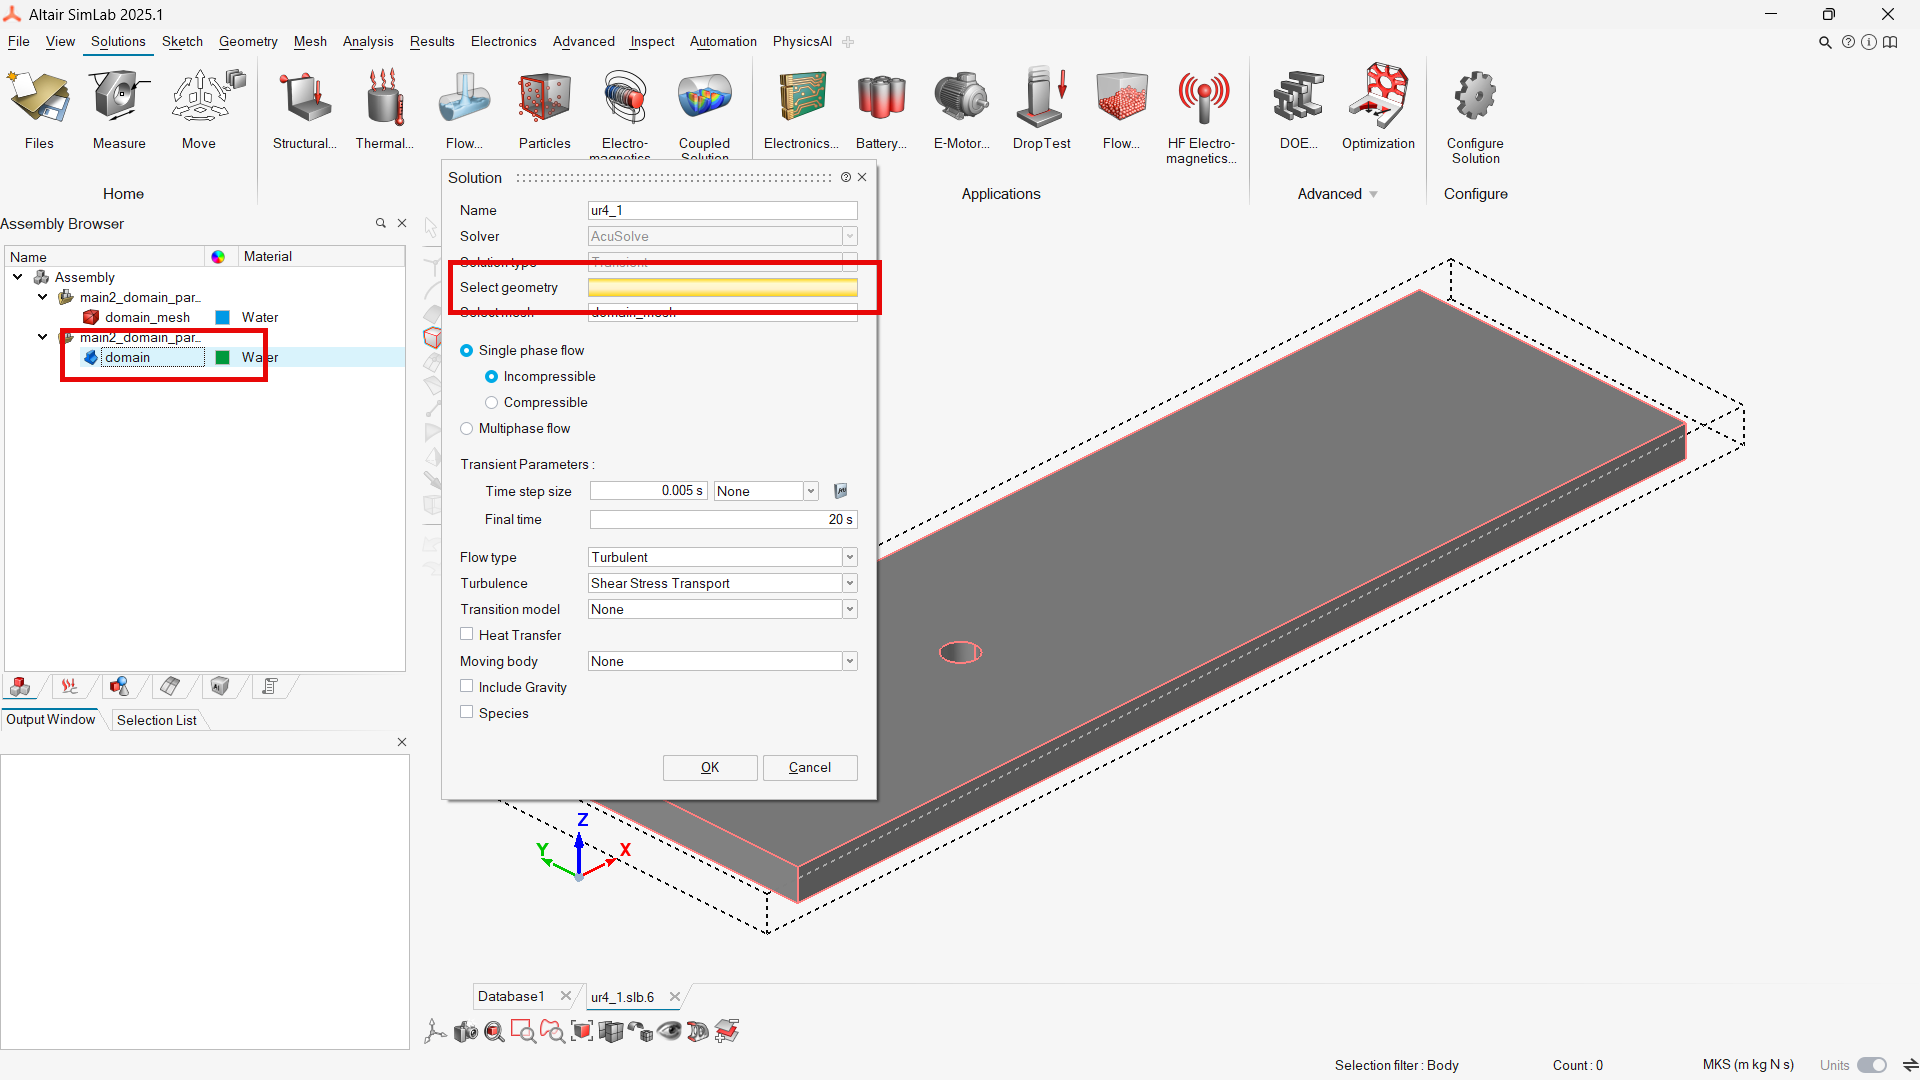1920x1080 pixels.
Task: Toggle the Units switch in status bar
Action: [x=1871, y=1065]
